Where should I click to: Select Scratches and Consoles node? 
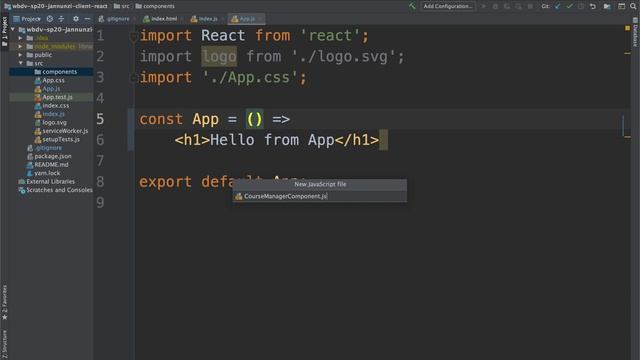(55, 190)
